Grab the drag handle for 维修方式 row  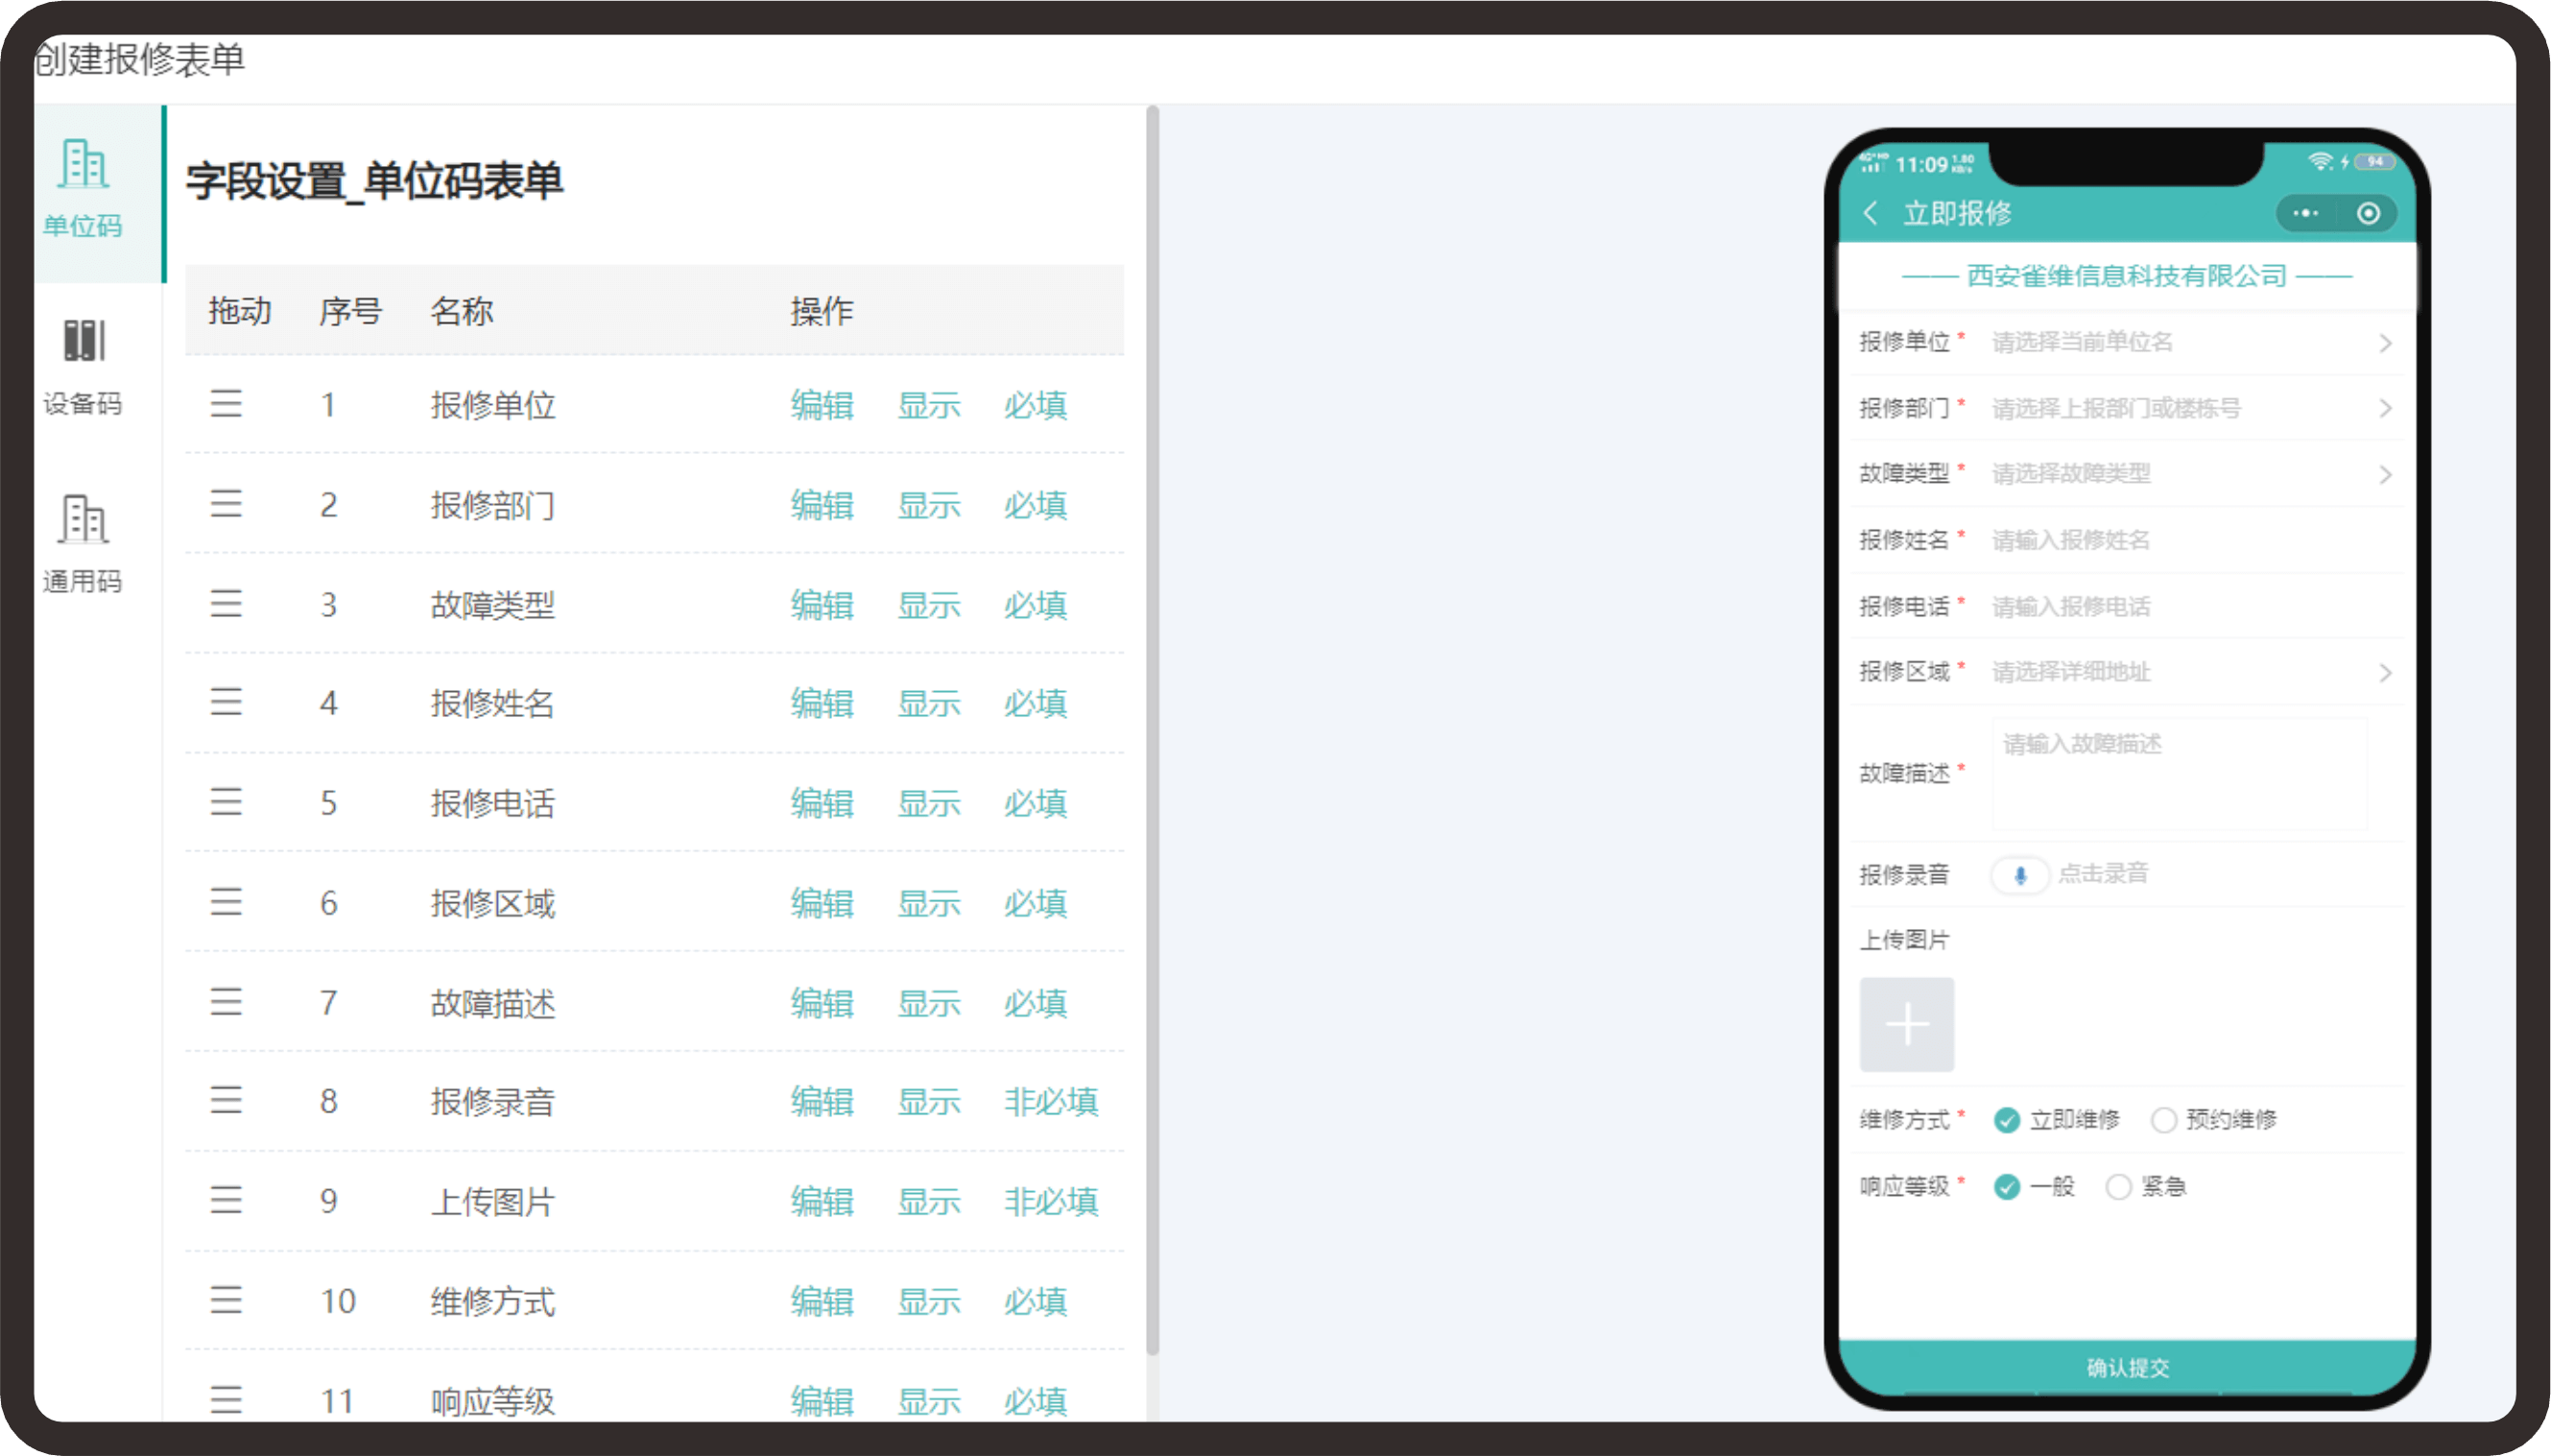click(x=226, y=1300)
